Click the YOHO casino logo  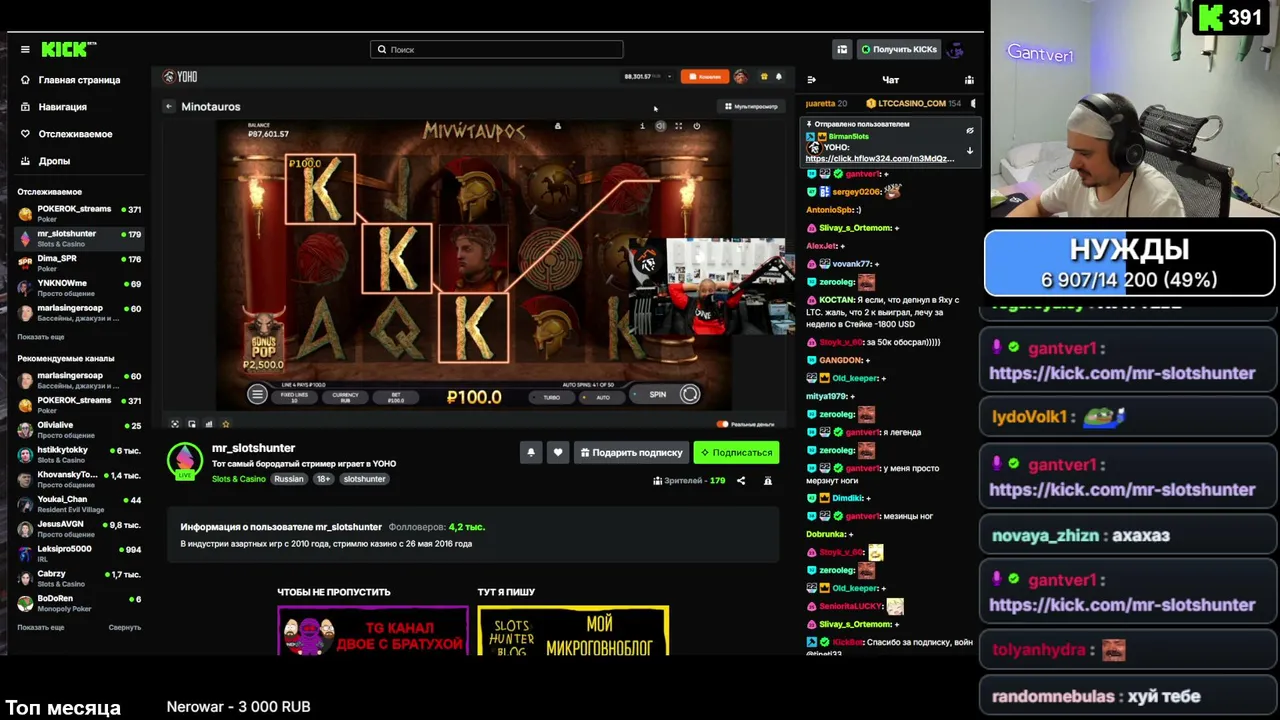pyautogui.click(x=181, y=77)
